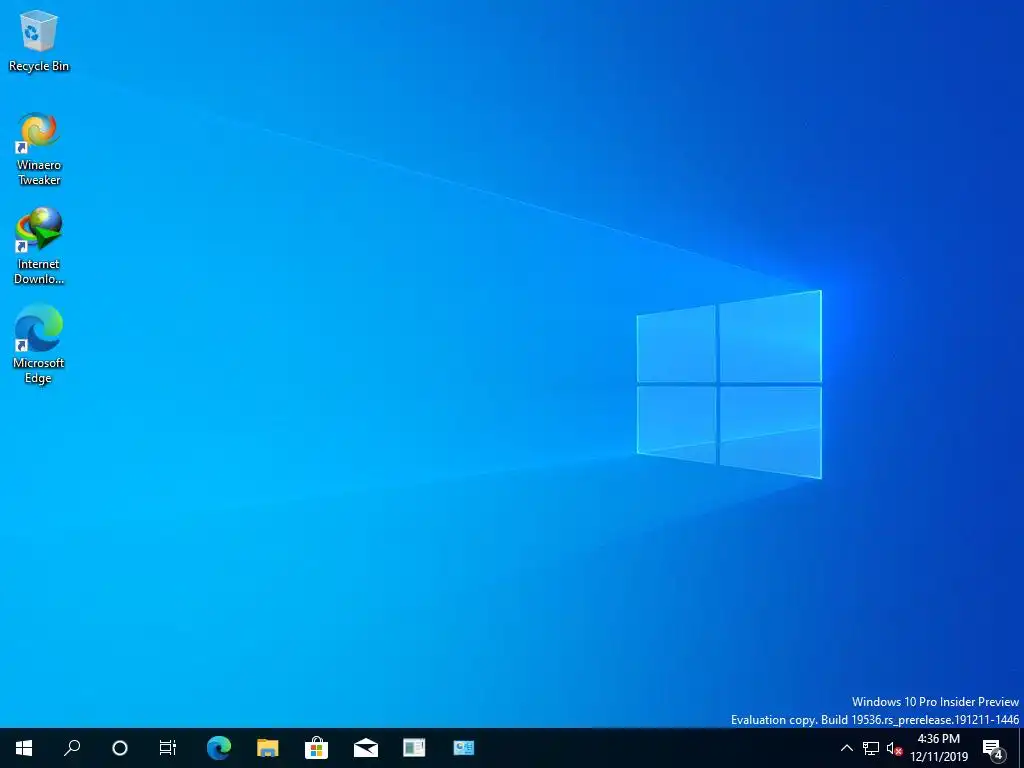Click the Show desktop strip after Action Center
The height and width of the screenshot is (768, 1024).
point(1020,748)
